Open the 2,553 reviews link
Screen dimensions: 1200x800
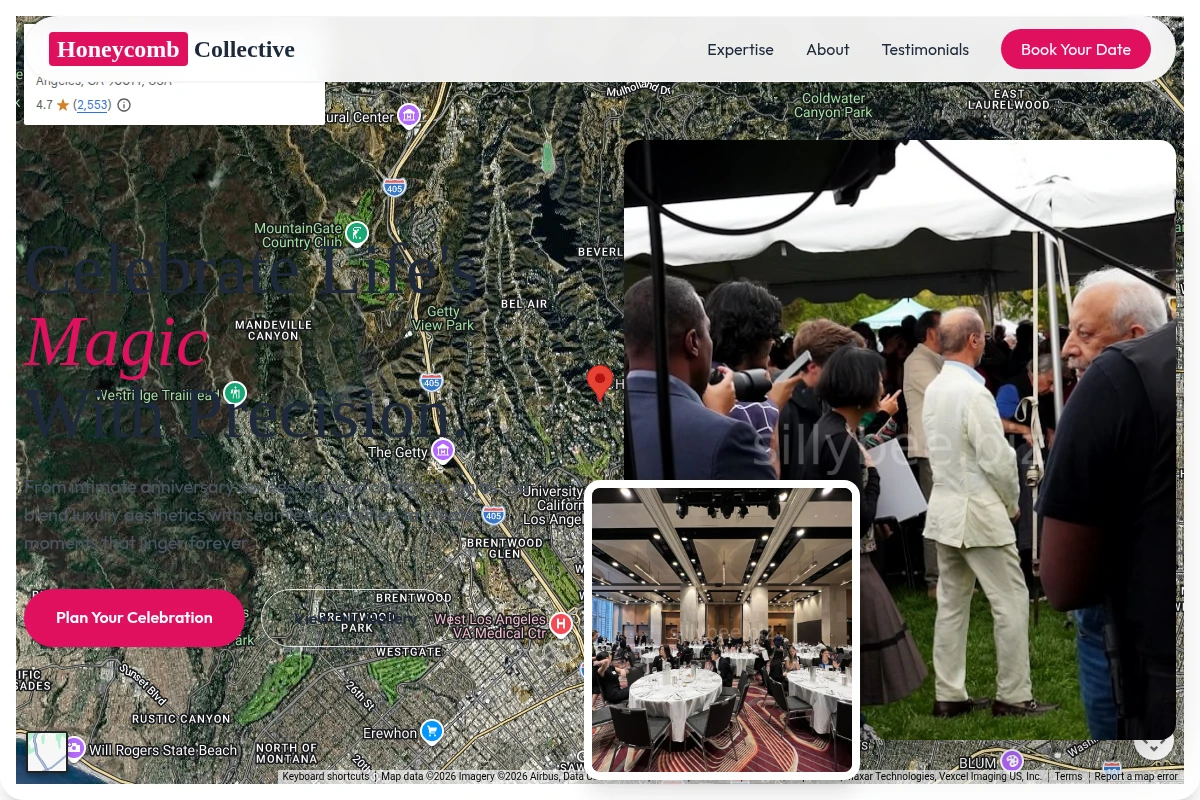[92, 105]
